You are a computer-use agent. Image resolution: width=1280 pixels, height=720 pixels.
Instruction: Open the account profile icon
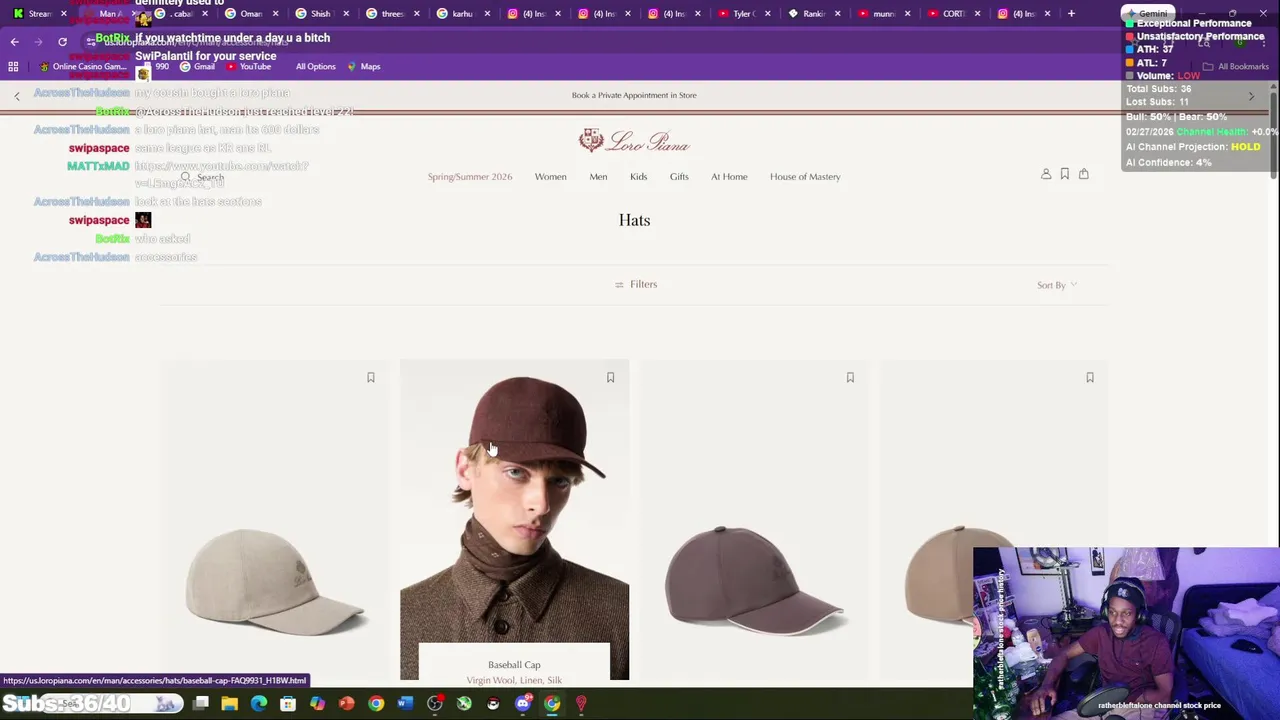point(1046,174)
